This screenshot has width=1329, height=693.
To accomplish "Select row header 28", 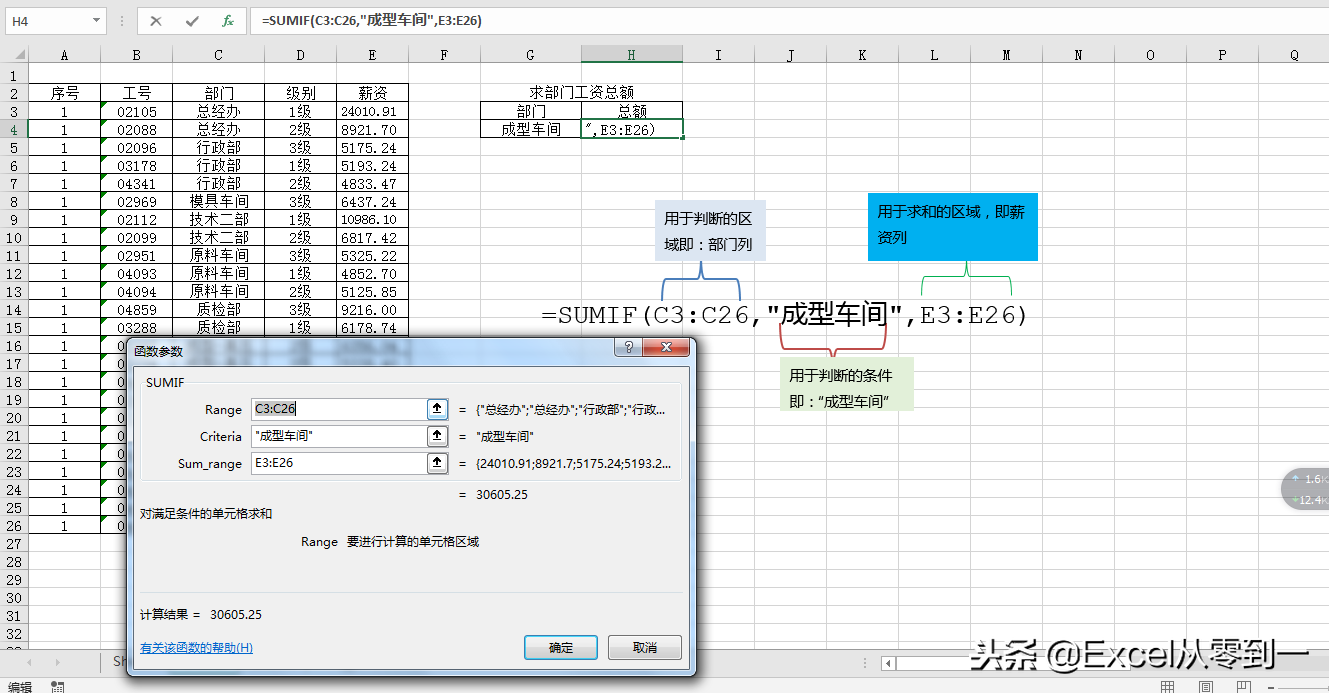I will point(14,561).
